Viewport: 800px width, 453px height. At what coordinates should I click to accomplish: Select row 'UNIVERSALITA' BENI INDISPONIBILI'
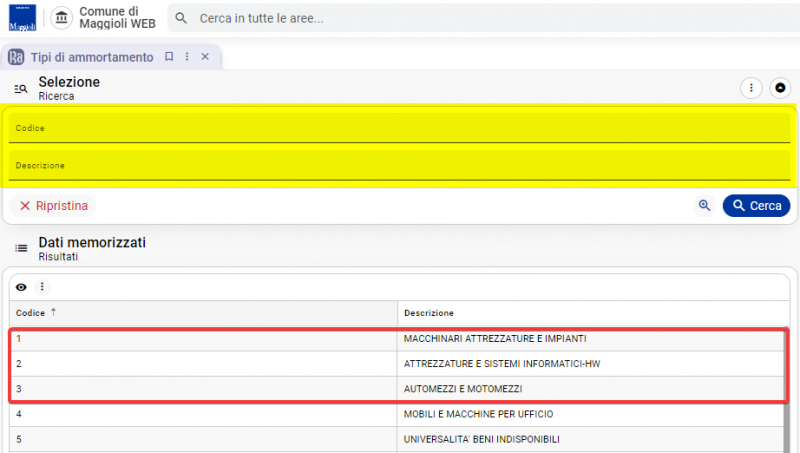coord(397,439)
